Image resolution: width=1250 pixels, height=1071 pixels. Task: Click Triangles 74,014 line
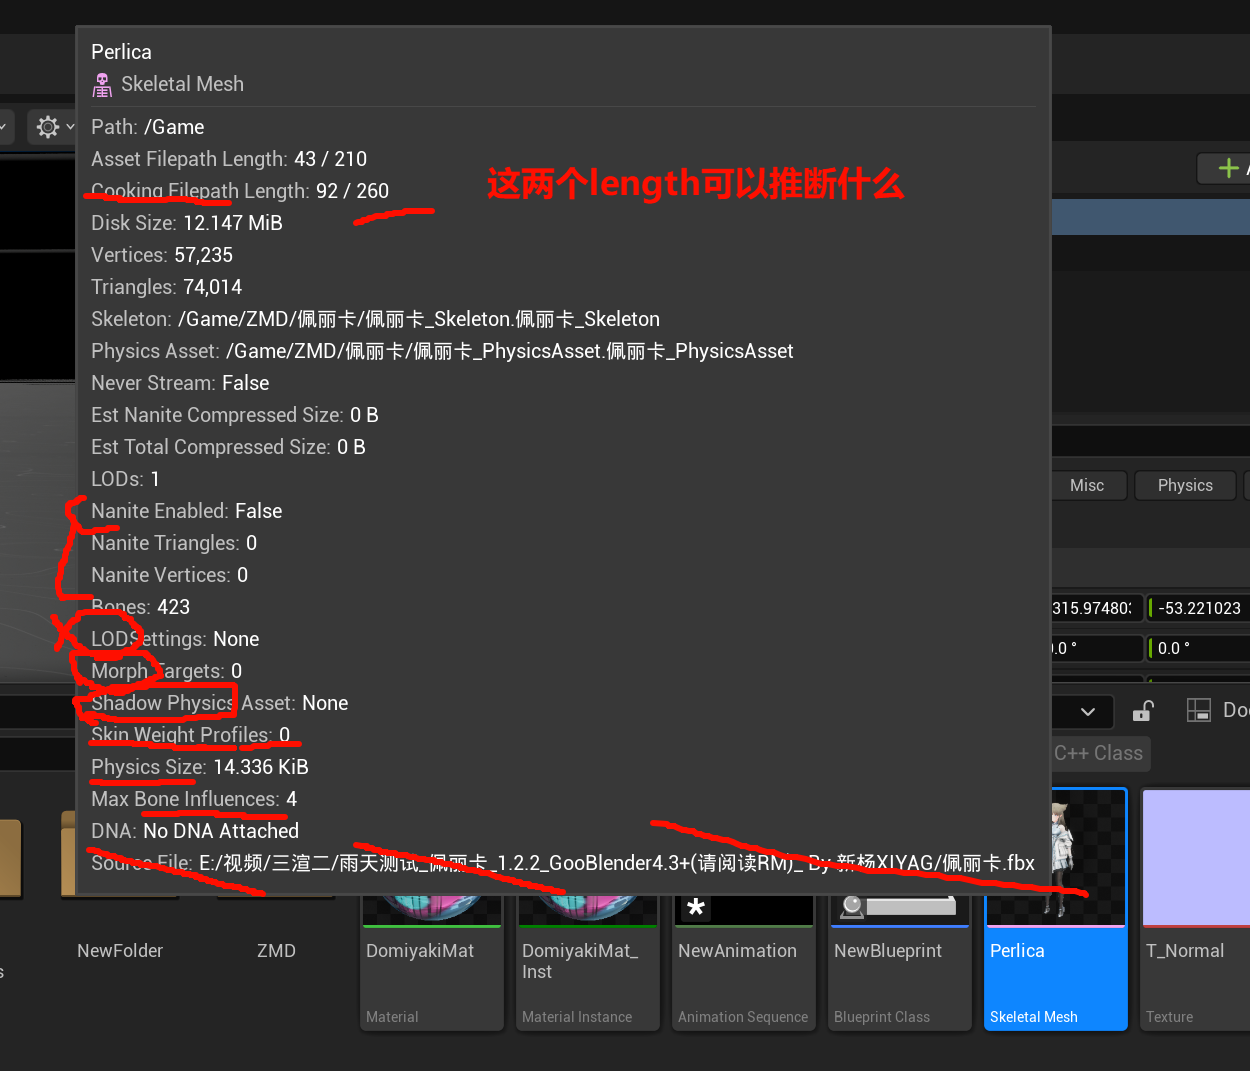(x=167, y=287)
